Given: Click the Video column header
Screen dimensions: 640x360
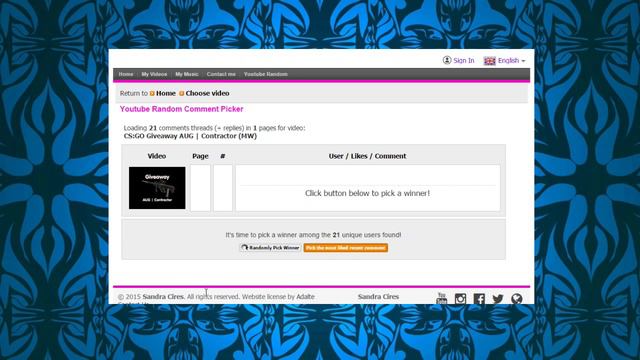Looking at the screenshot, I should click(x=157, y=156).
